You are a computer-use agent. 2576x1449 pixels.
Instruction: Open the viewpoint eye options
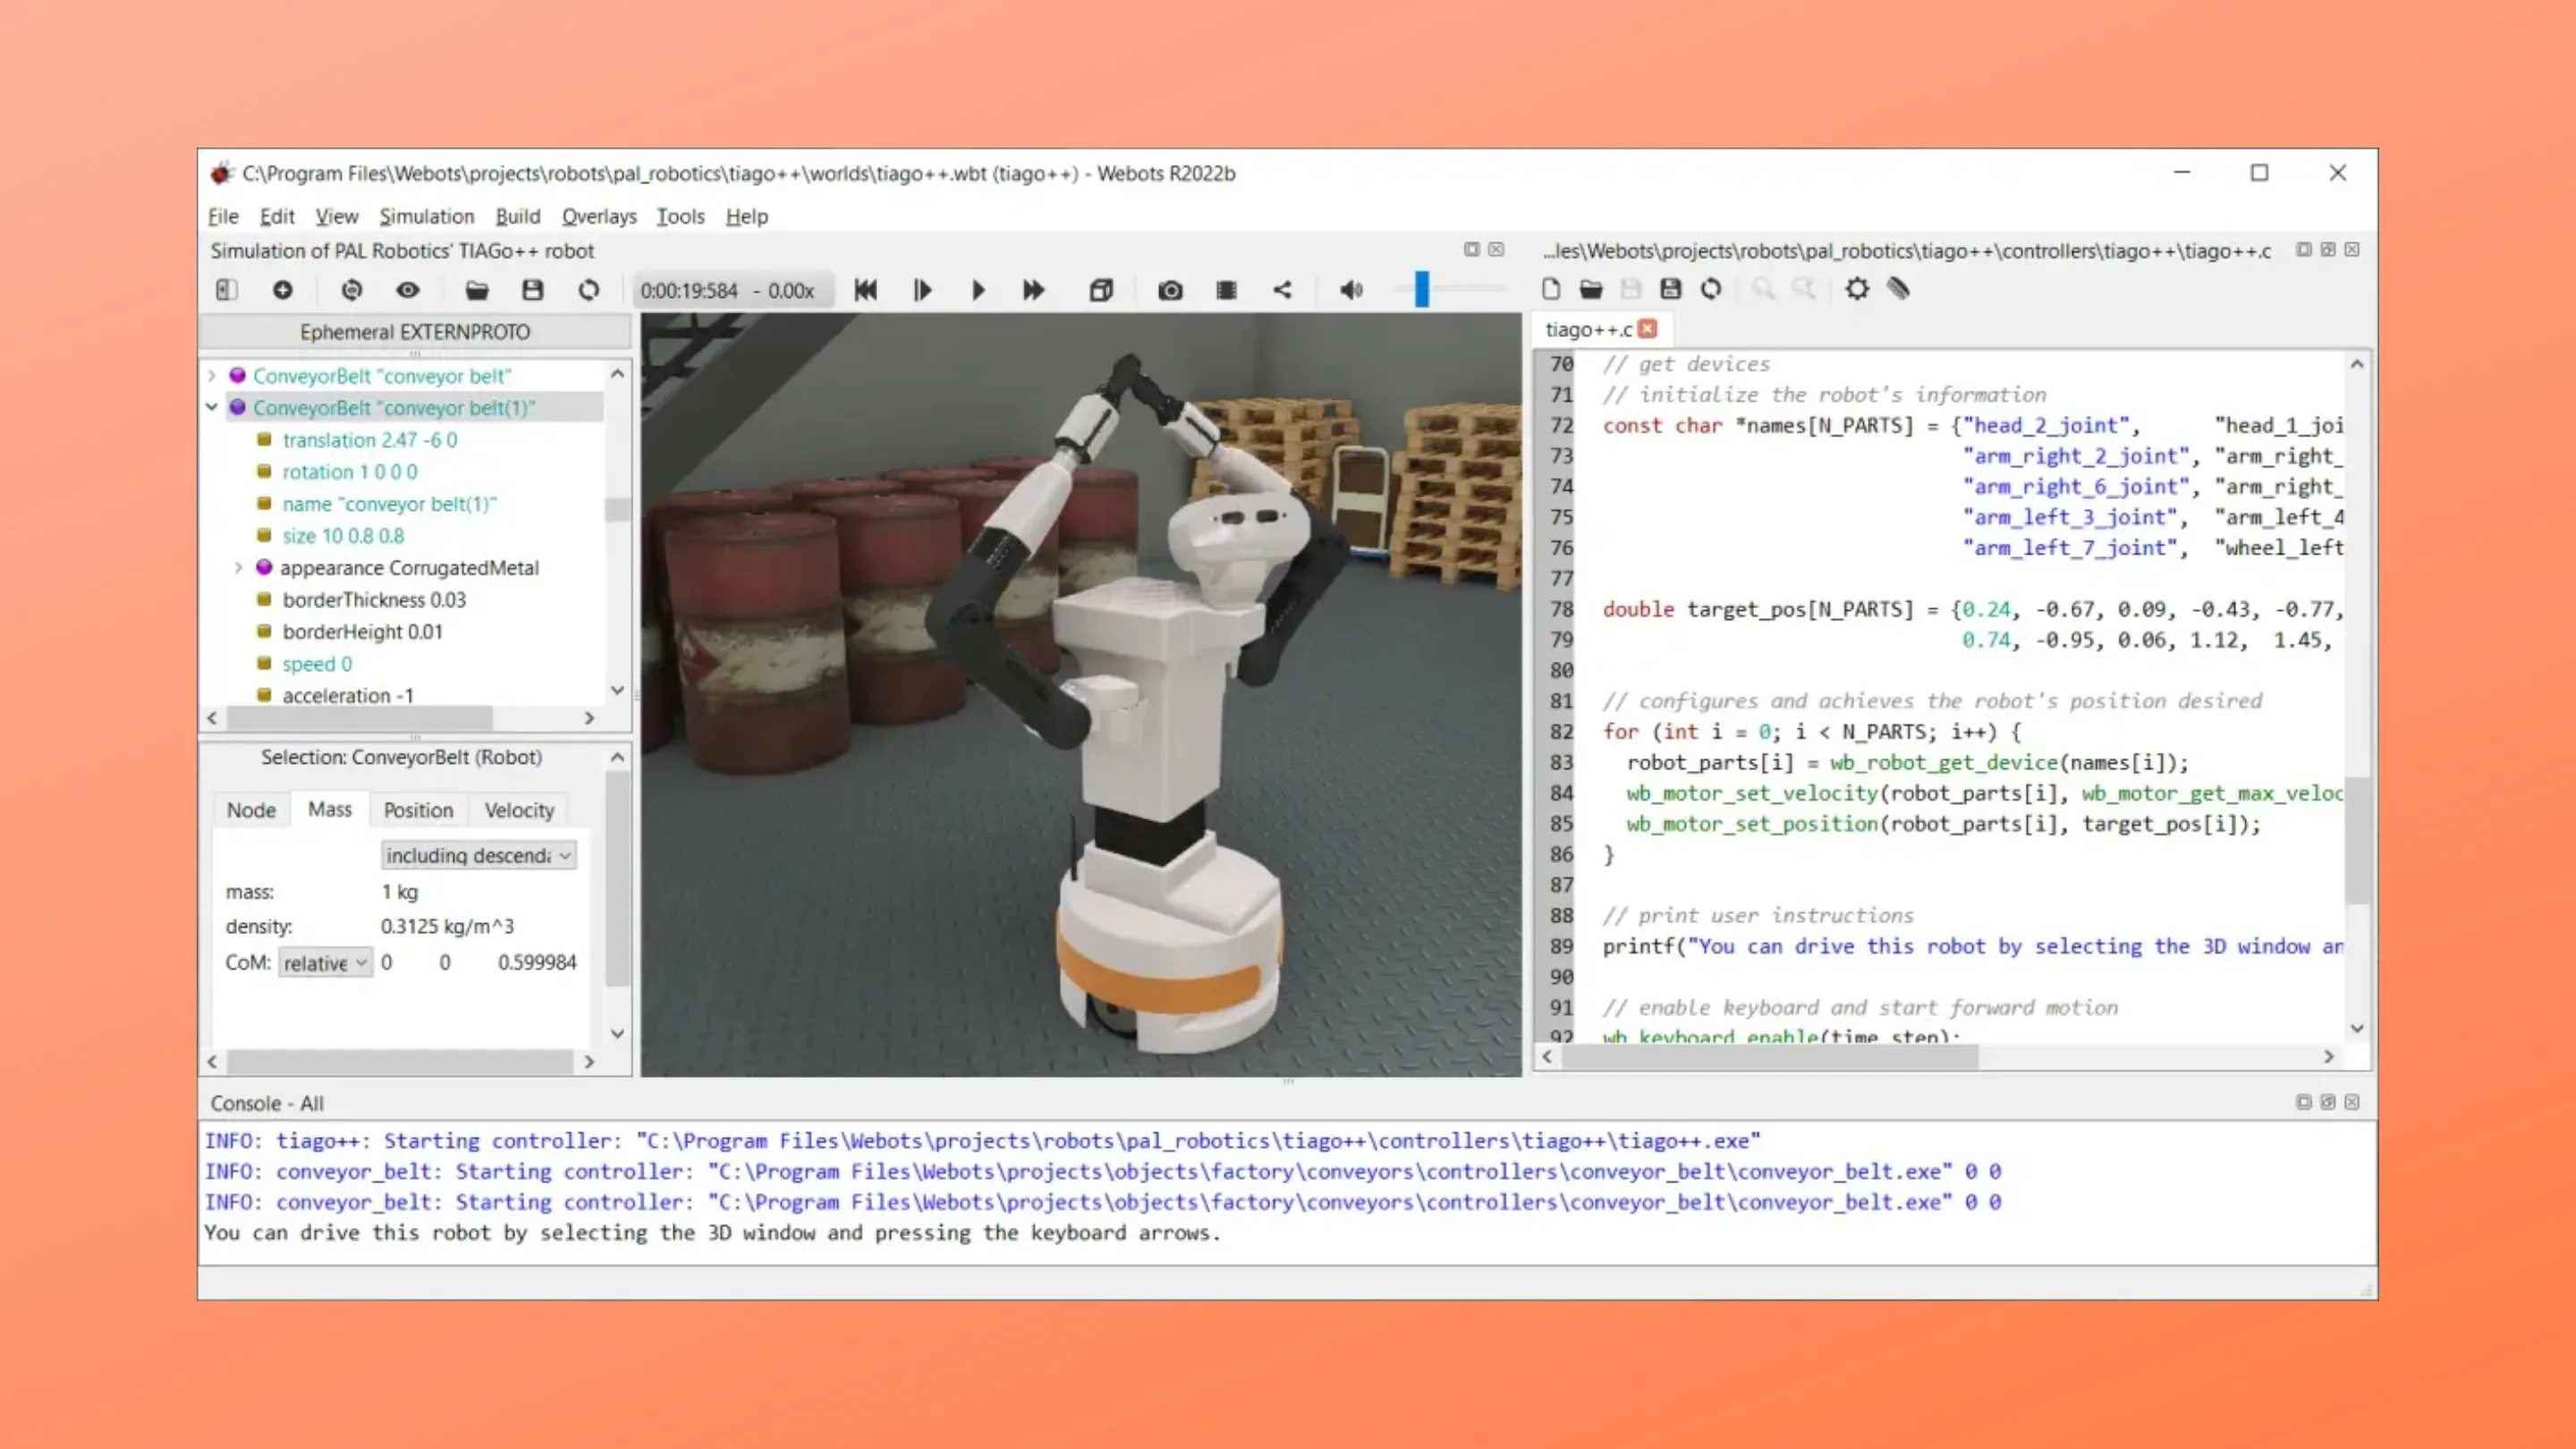pyautogui.click(x=407, y=290)
